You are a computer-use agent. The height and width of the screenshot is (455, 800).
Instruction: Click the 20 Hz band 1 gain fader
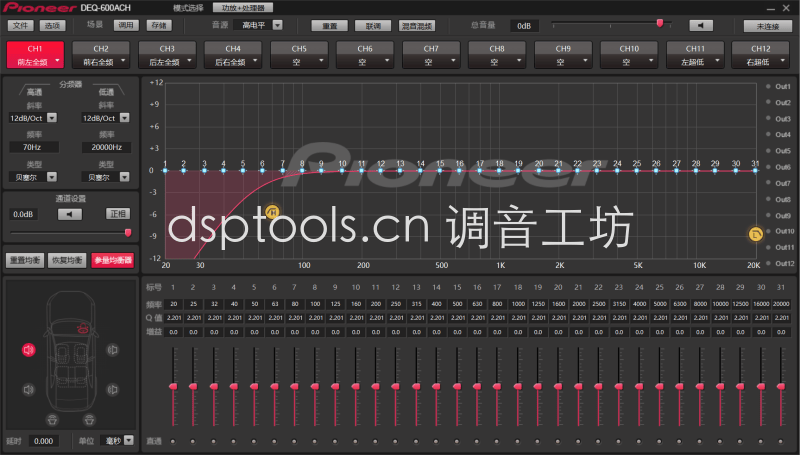(x=173, y=387)
